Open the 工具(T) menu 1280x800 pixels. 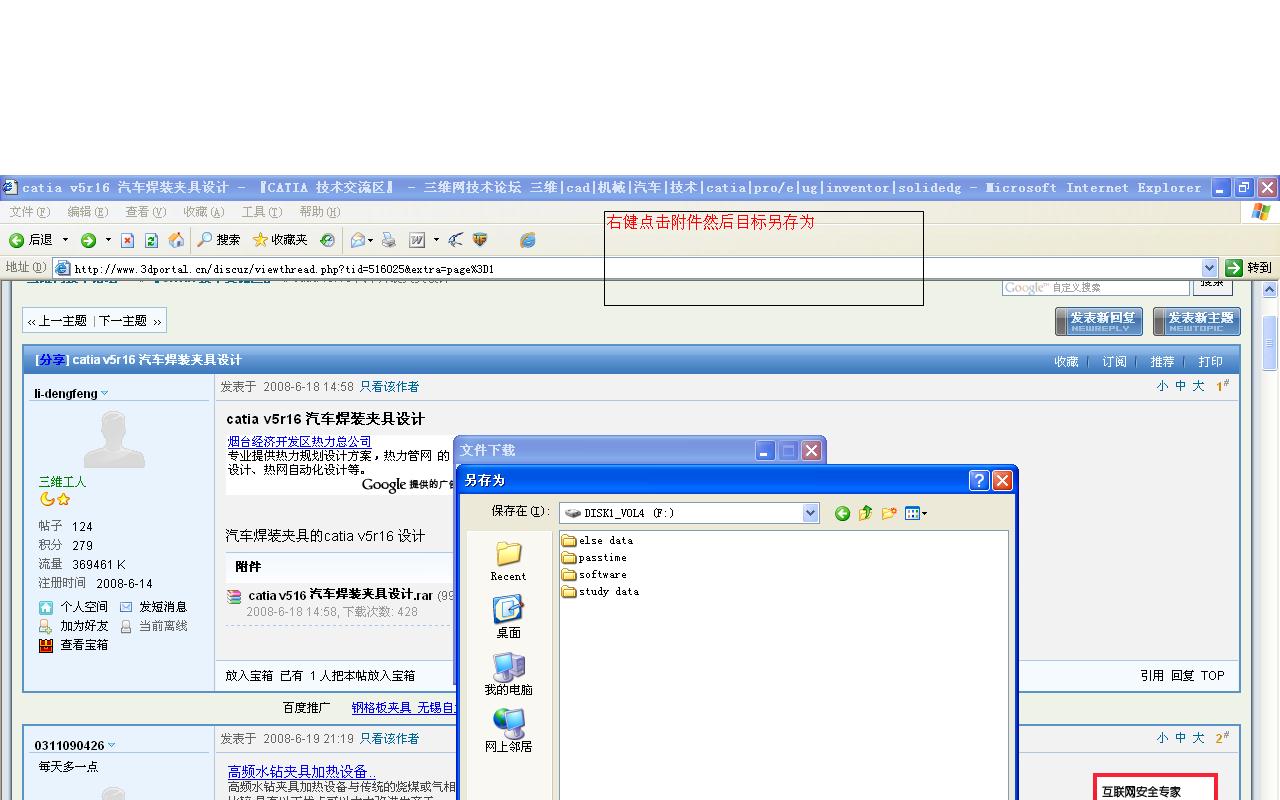point(261,212)
